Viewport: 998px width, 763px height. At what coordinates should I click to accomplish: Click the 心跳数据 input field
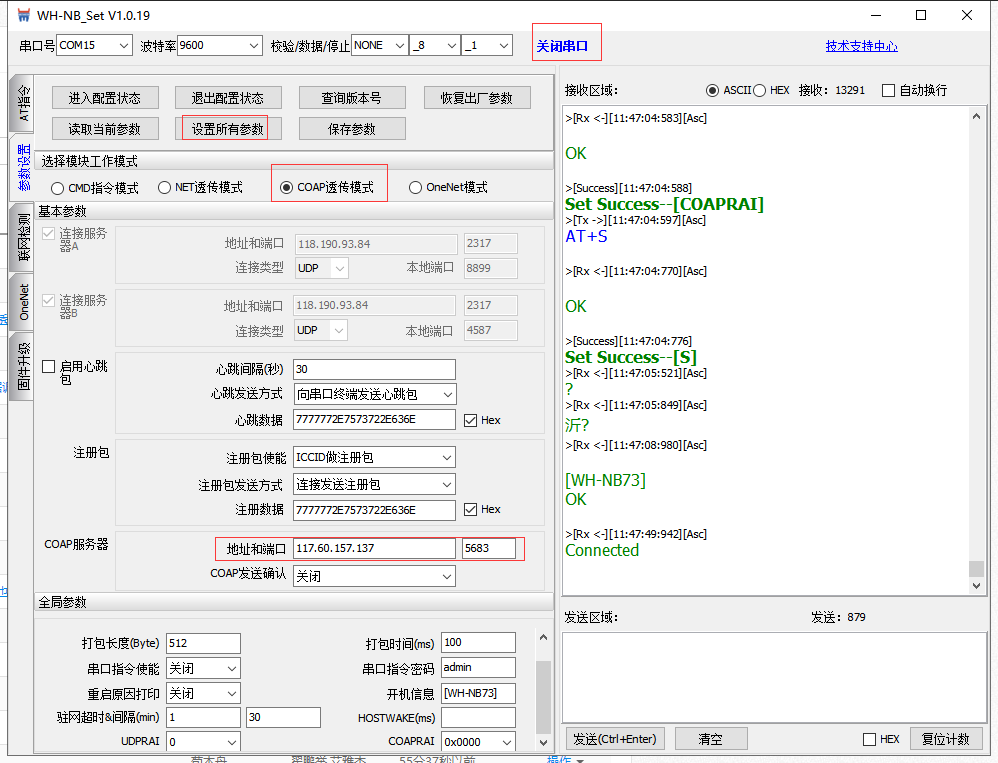(374, 420)
